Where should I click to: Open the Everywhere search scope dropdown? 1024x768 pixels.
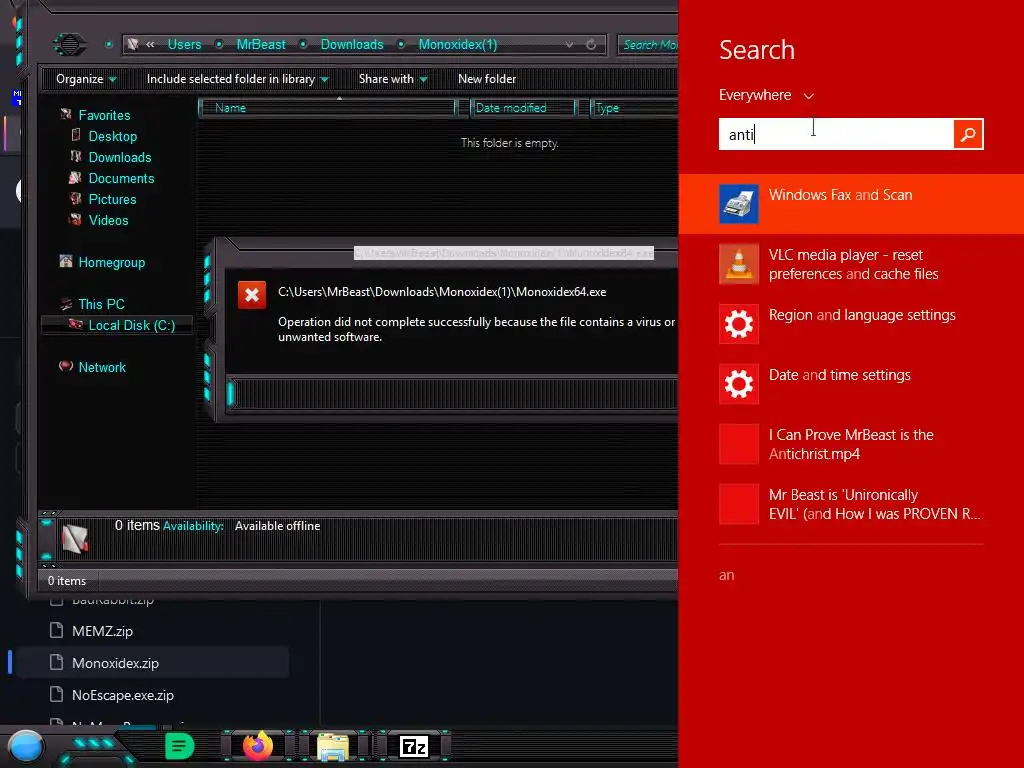pos(766,95)
